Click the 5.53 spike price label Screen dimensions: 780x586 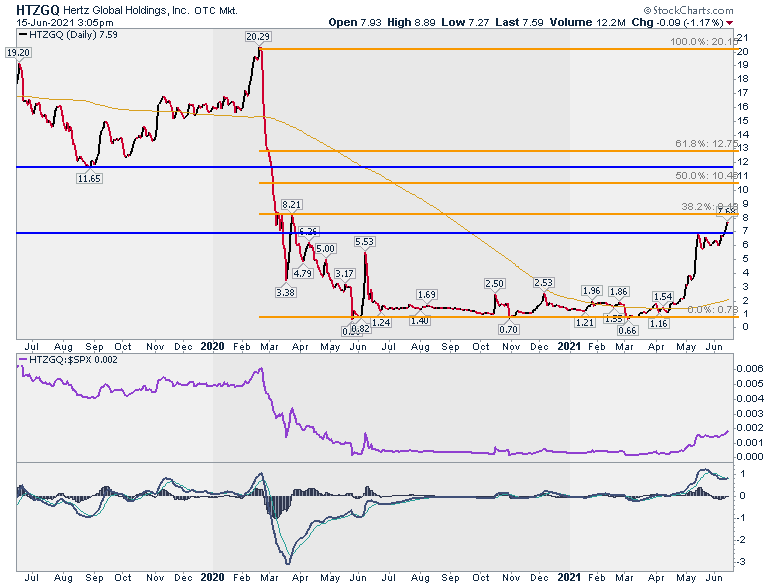tap(364, 242)
